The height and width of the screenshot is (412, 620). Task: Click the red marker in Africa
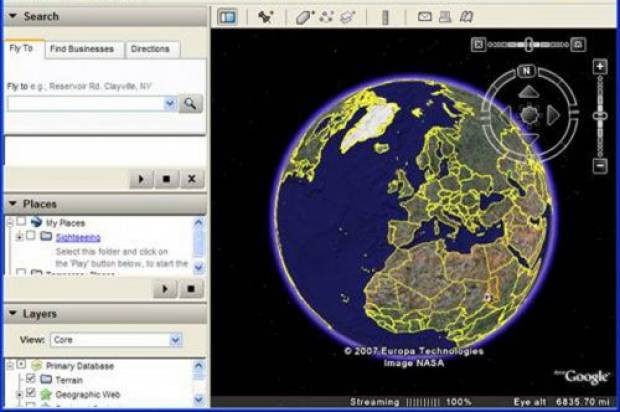point(488,297)
